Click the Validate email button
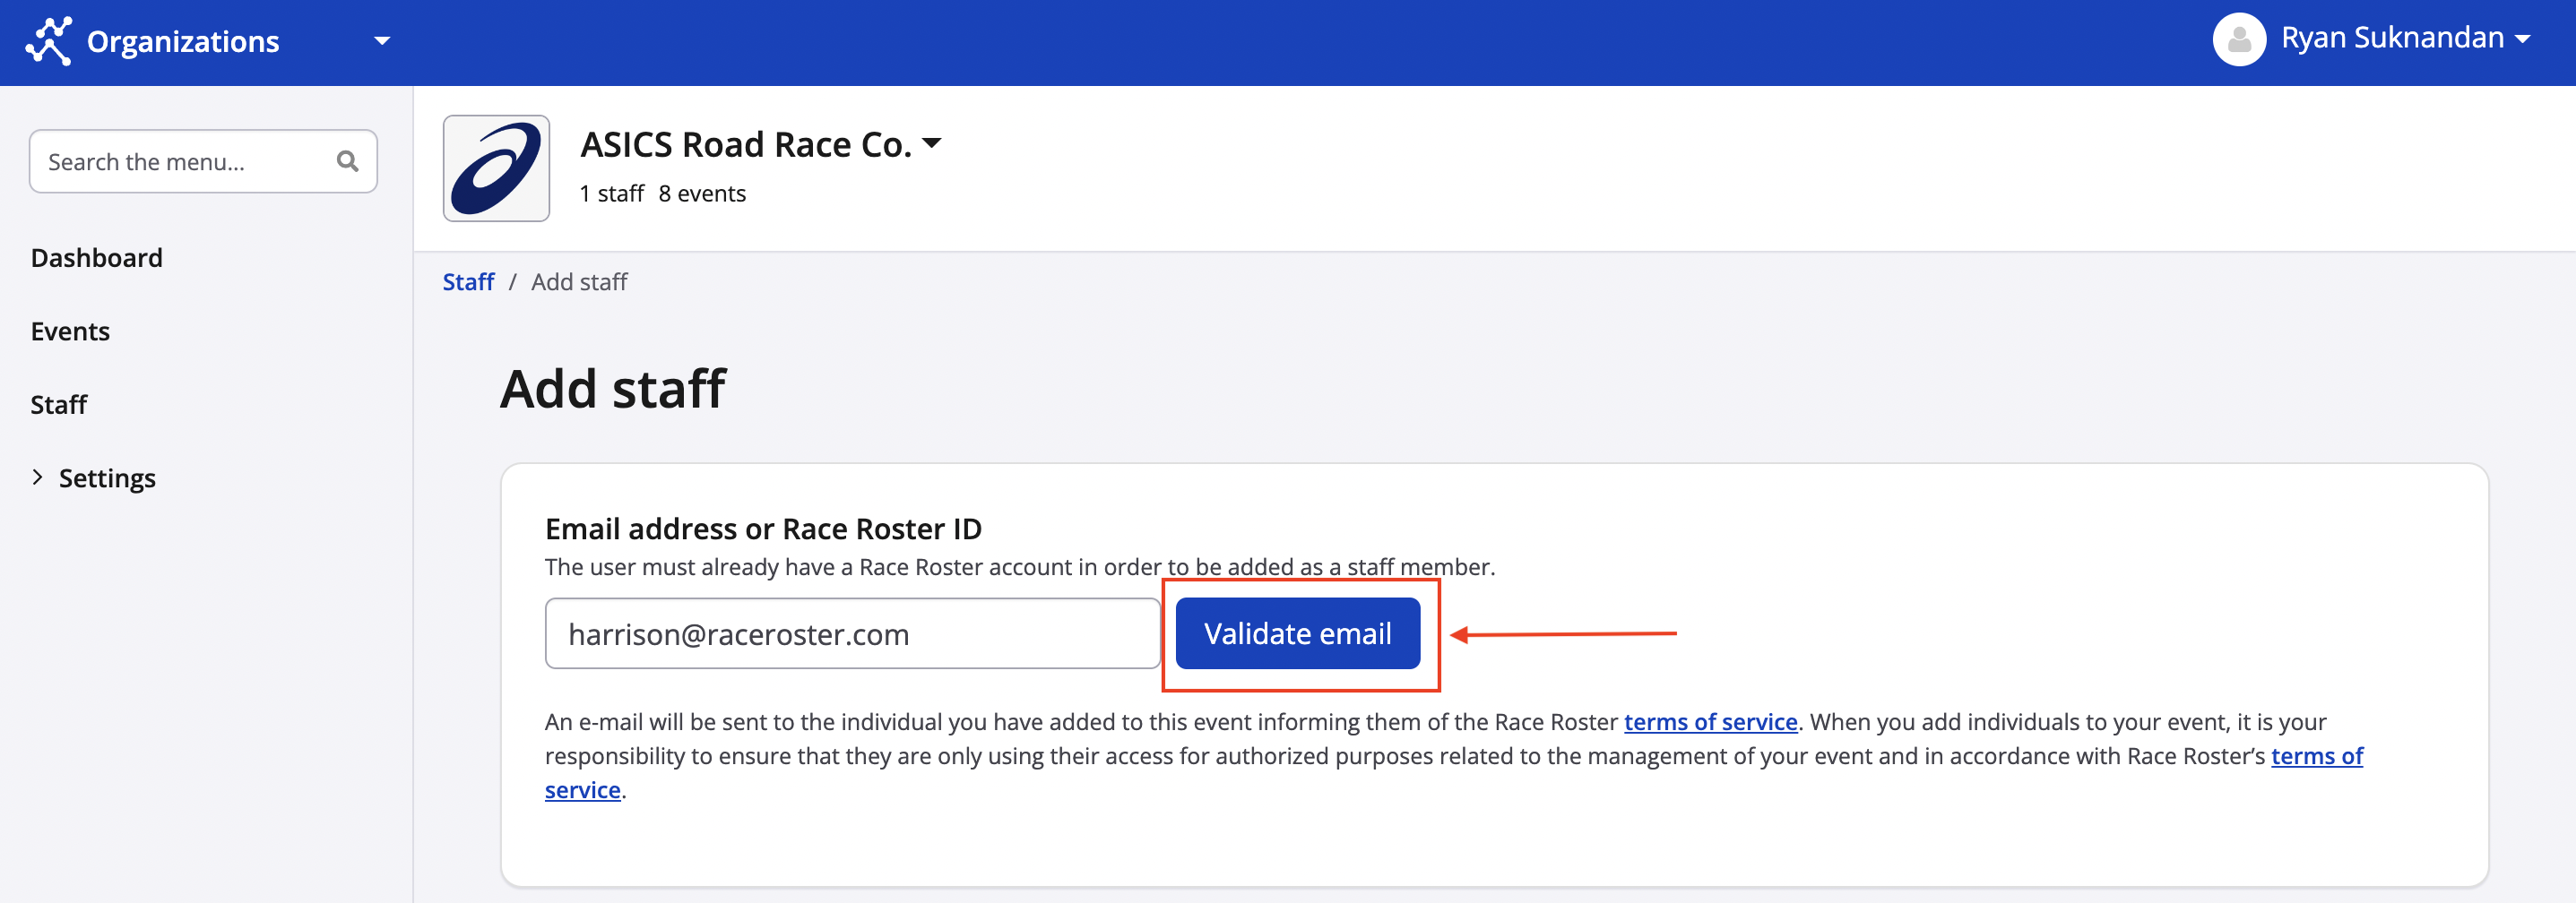Viewport: 2576px width, 903px height. pyautogui.click(x=1297, y=633)
